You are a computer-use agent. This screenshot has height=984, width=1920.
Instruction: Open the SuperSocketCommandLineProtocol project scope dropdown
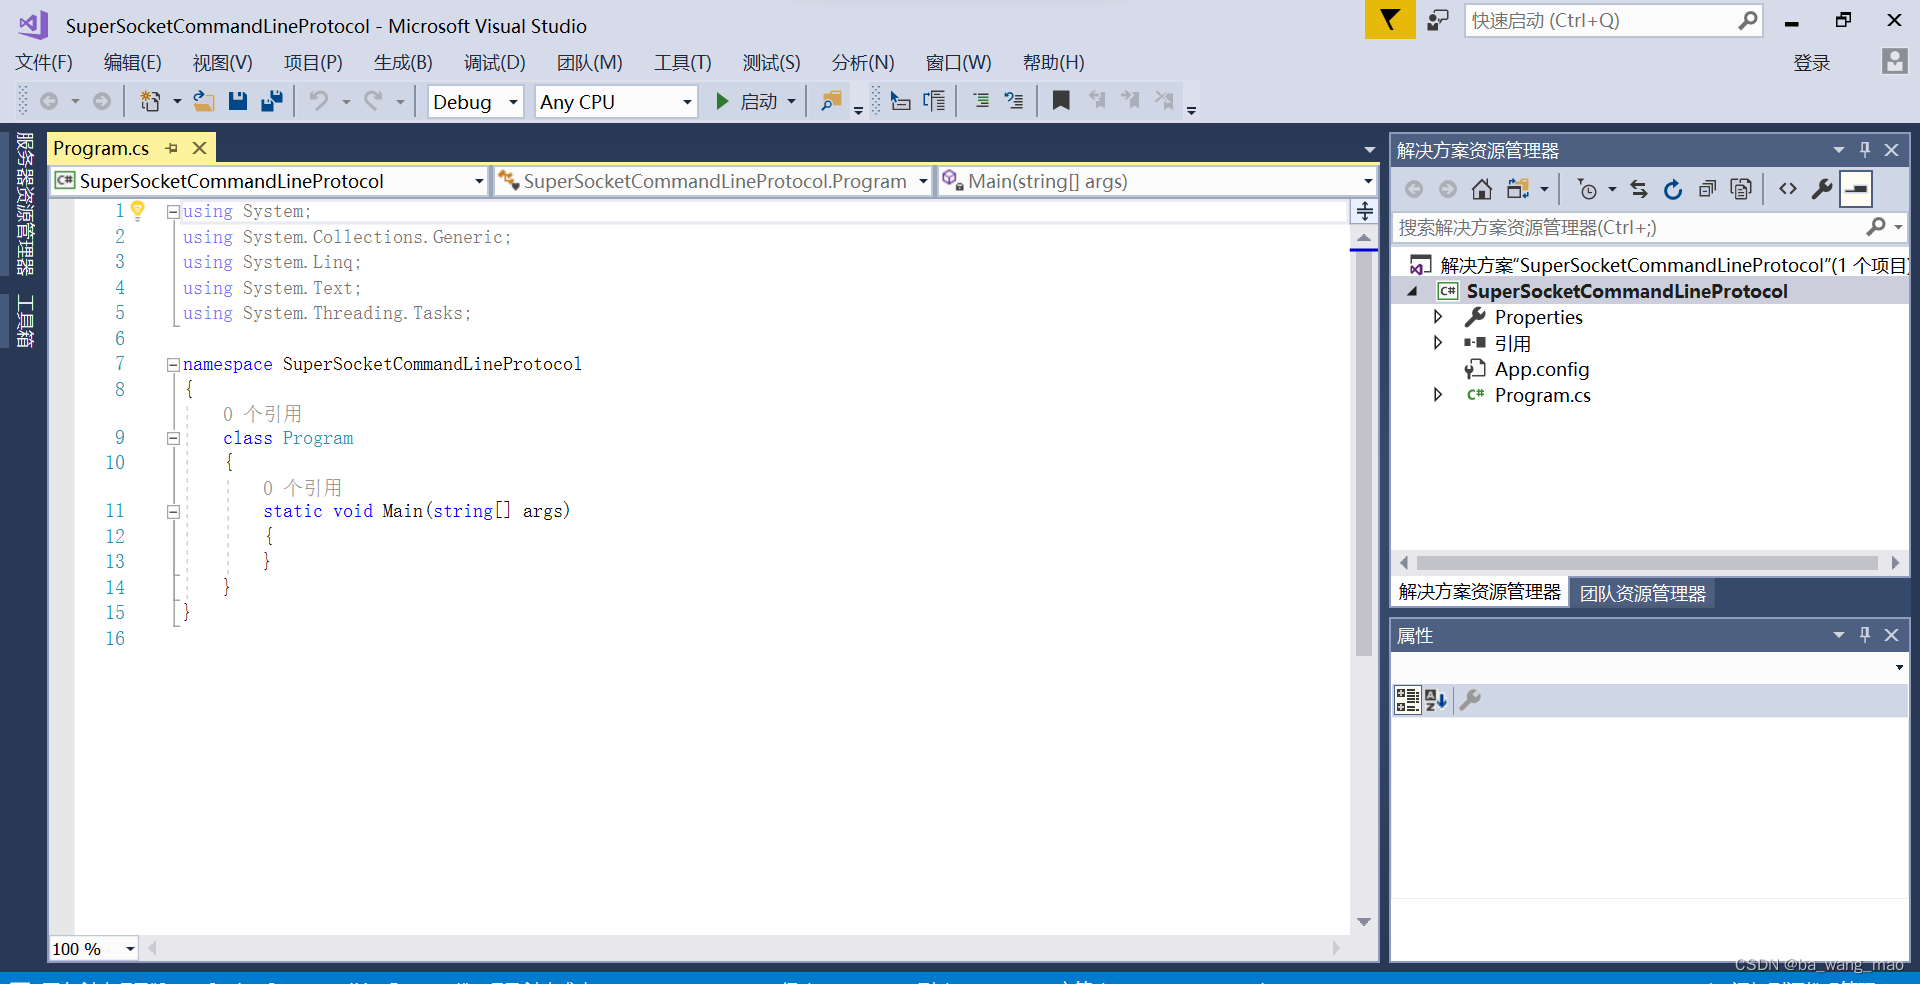tap(270, 181)
